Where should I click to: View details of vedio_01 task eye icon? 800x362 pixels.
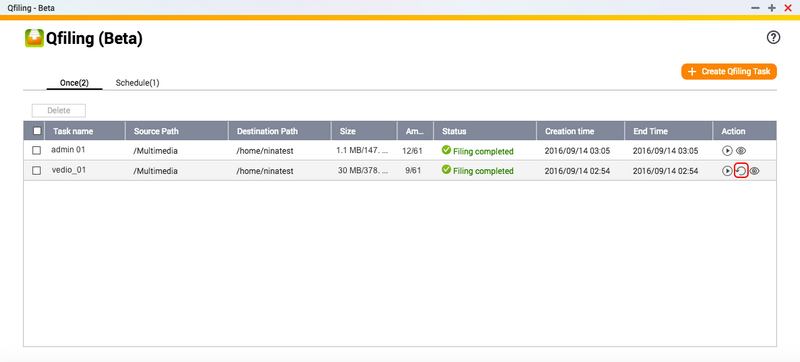click(x=755, y=171)
